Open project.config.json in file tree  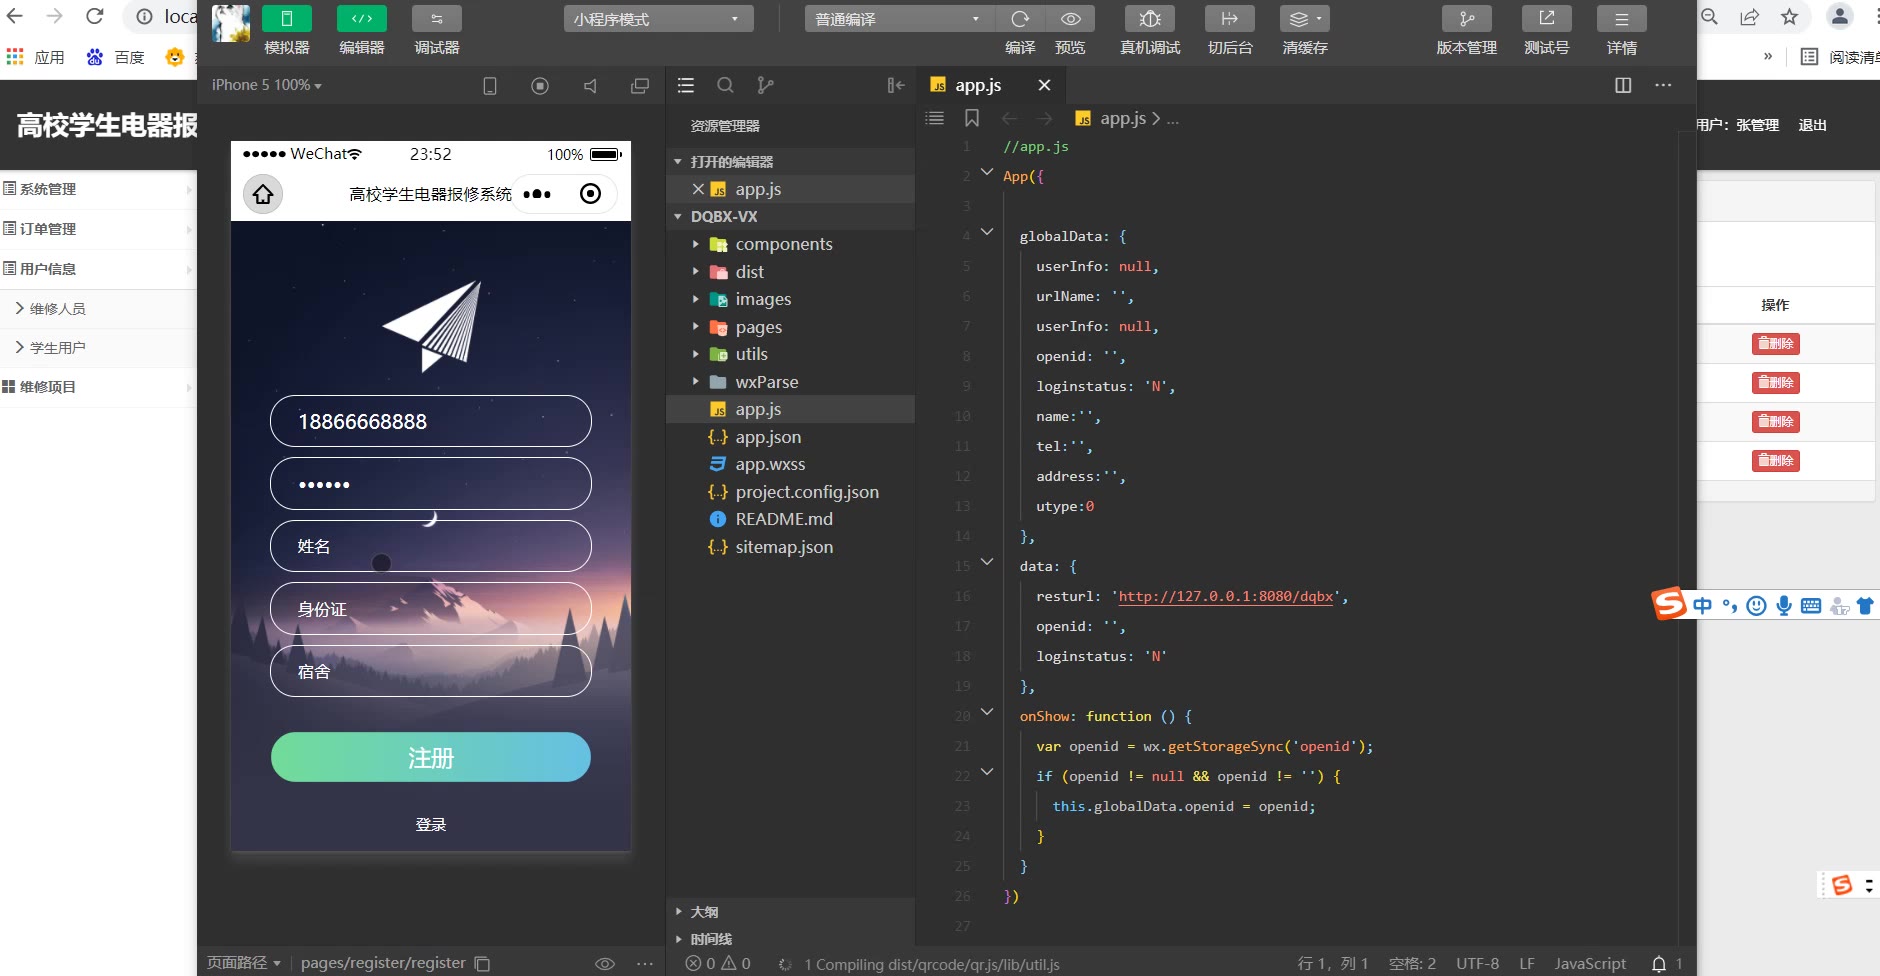(806, 492)
